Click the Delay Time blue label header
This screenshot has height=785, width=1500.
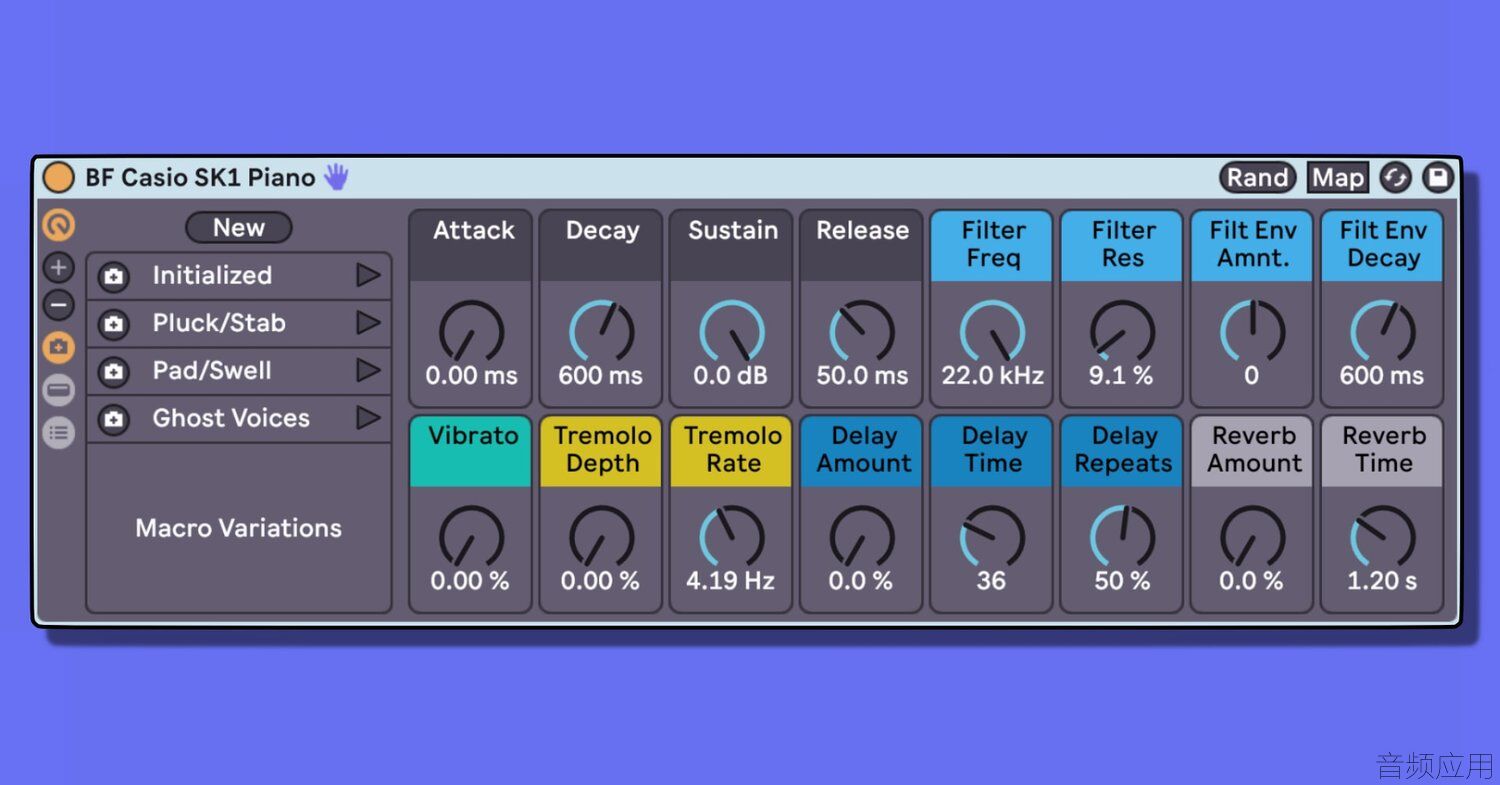click(x=992, y=451)
